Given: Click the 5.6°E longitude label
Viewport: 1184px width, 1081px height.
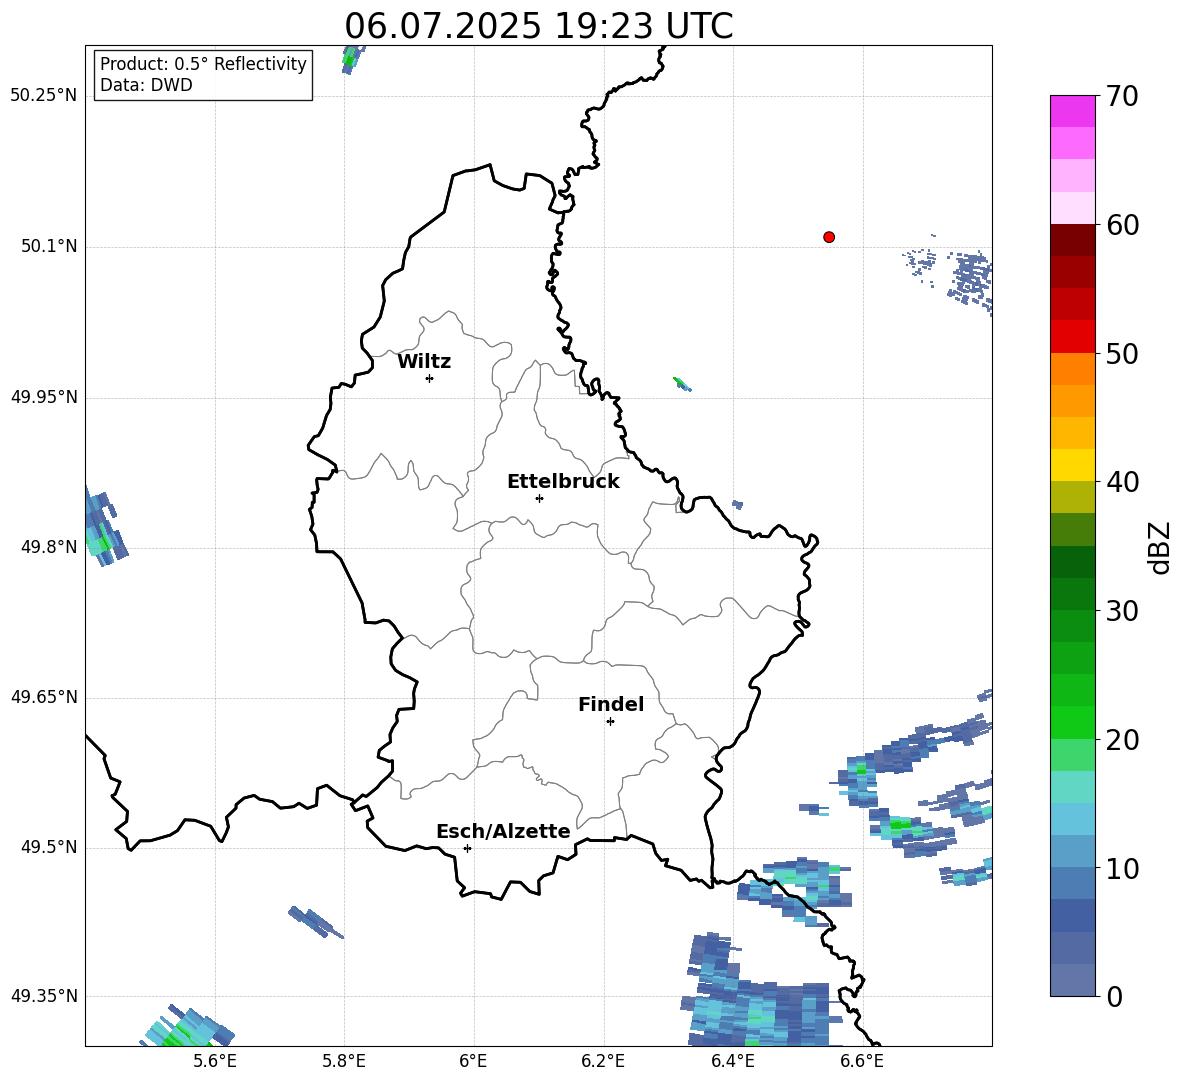Looking at the screenshot, I should click(x=215, y=1061).
